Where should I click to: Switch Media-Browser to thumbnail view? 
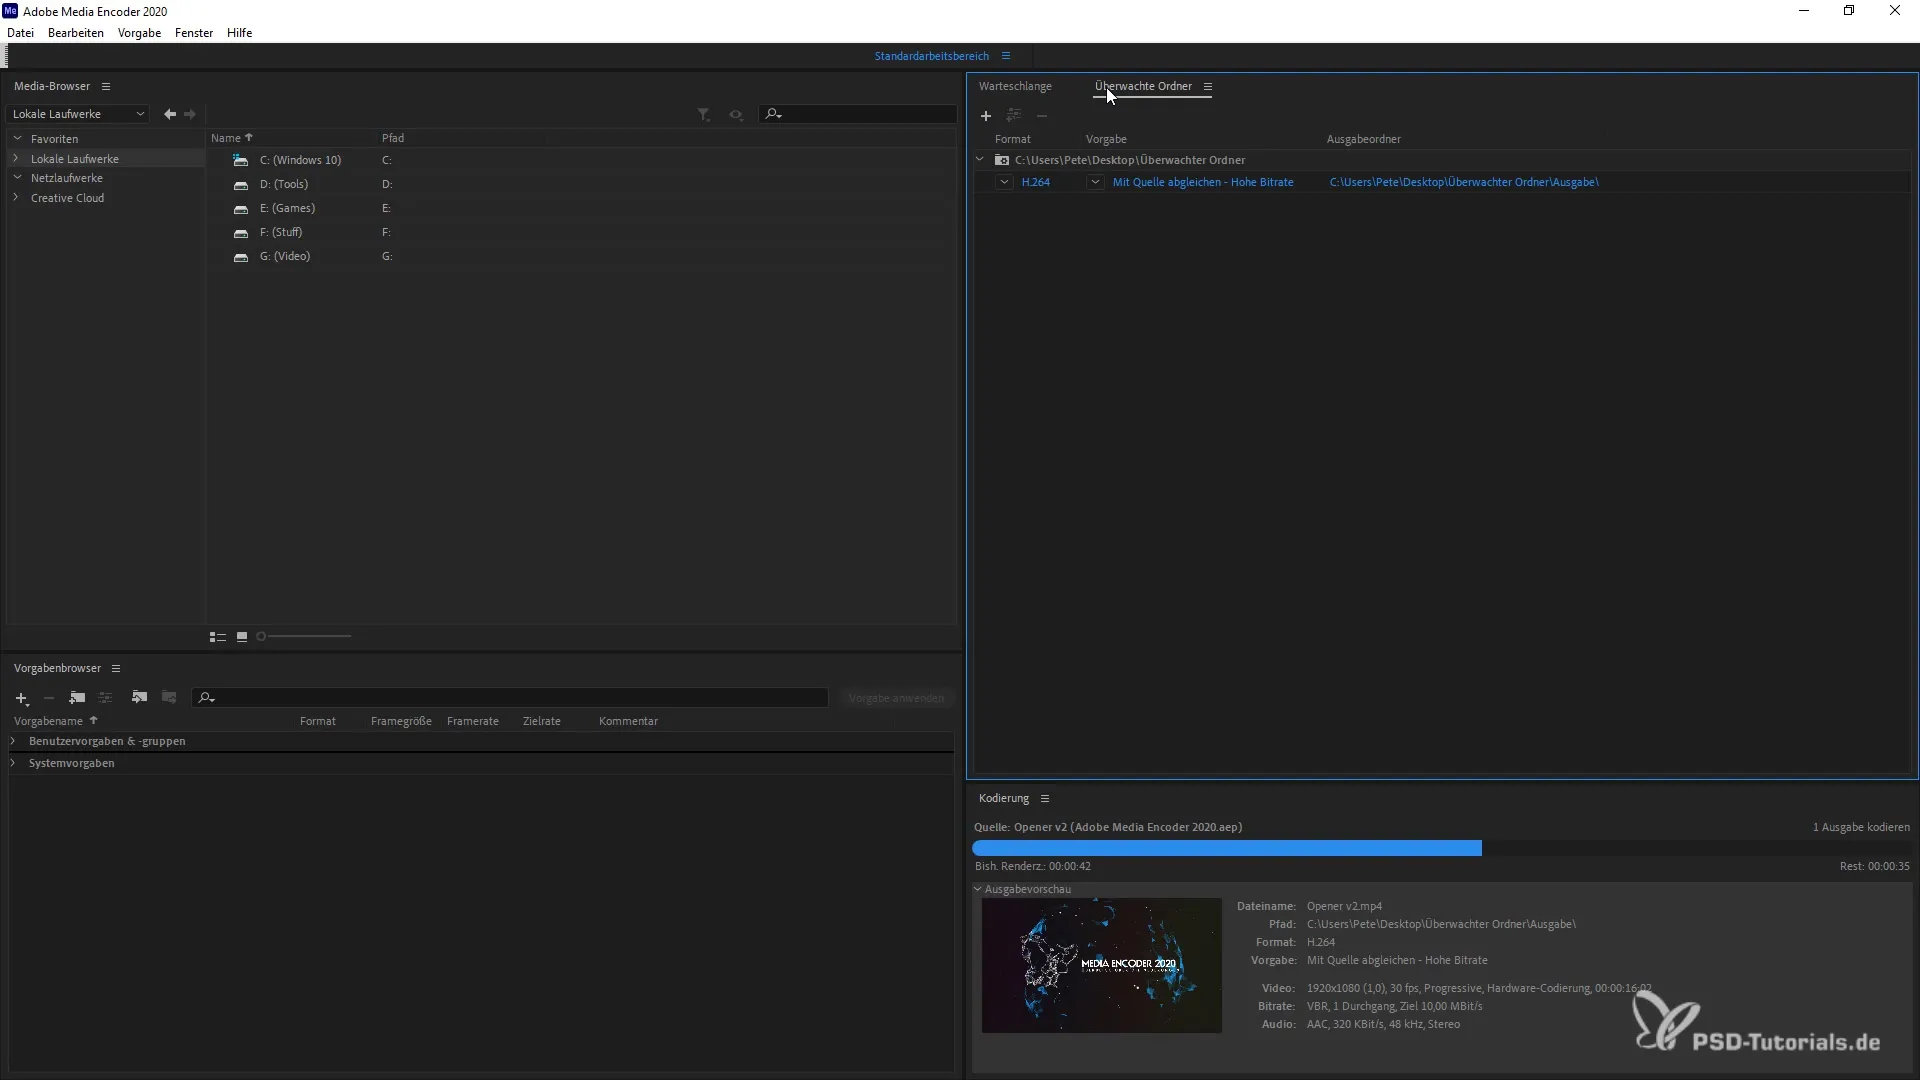(x=242, y=637)
